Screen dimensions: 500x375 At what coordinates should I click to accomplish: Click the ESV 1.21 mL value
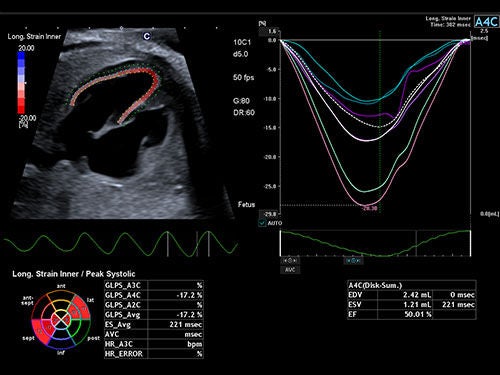click(417, 305)
